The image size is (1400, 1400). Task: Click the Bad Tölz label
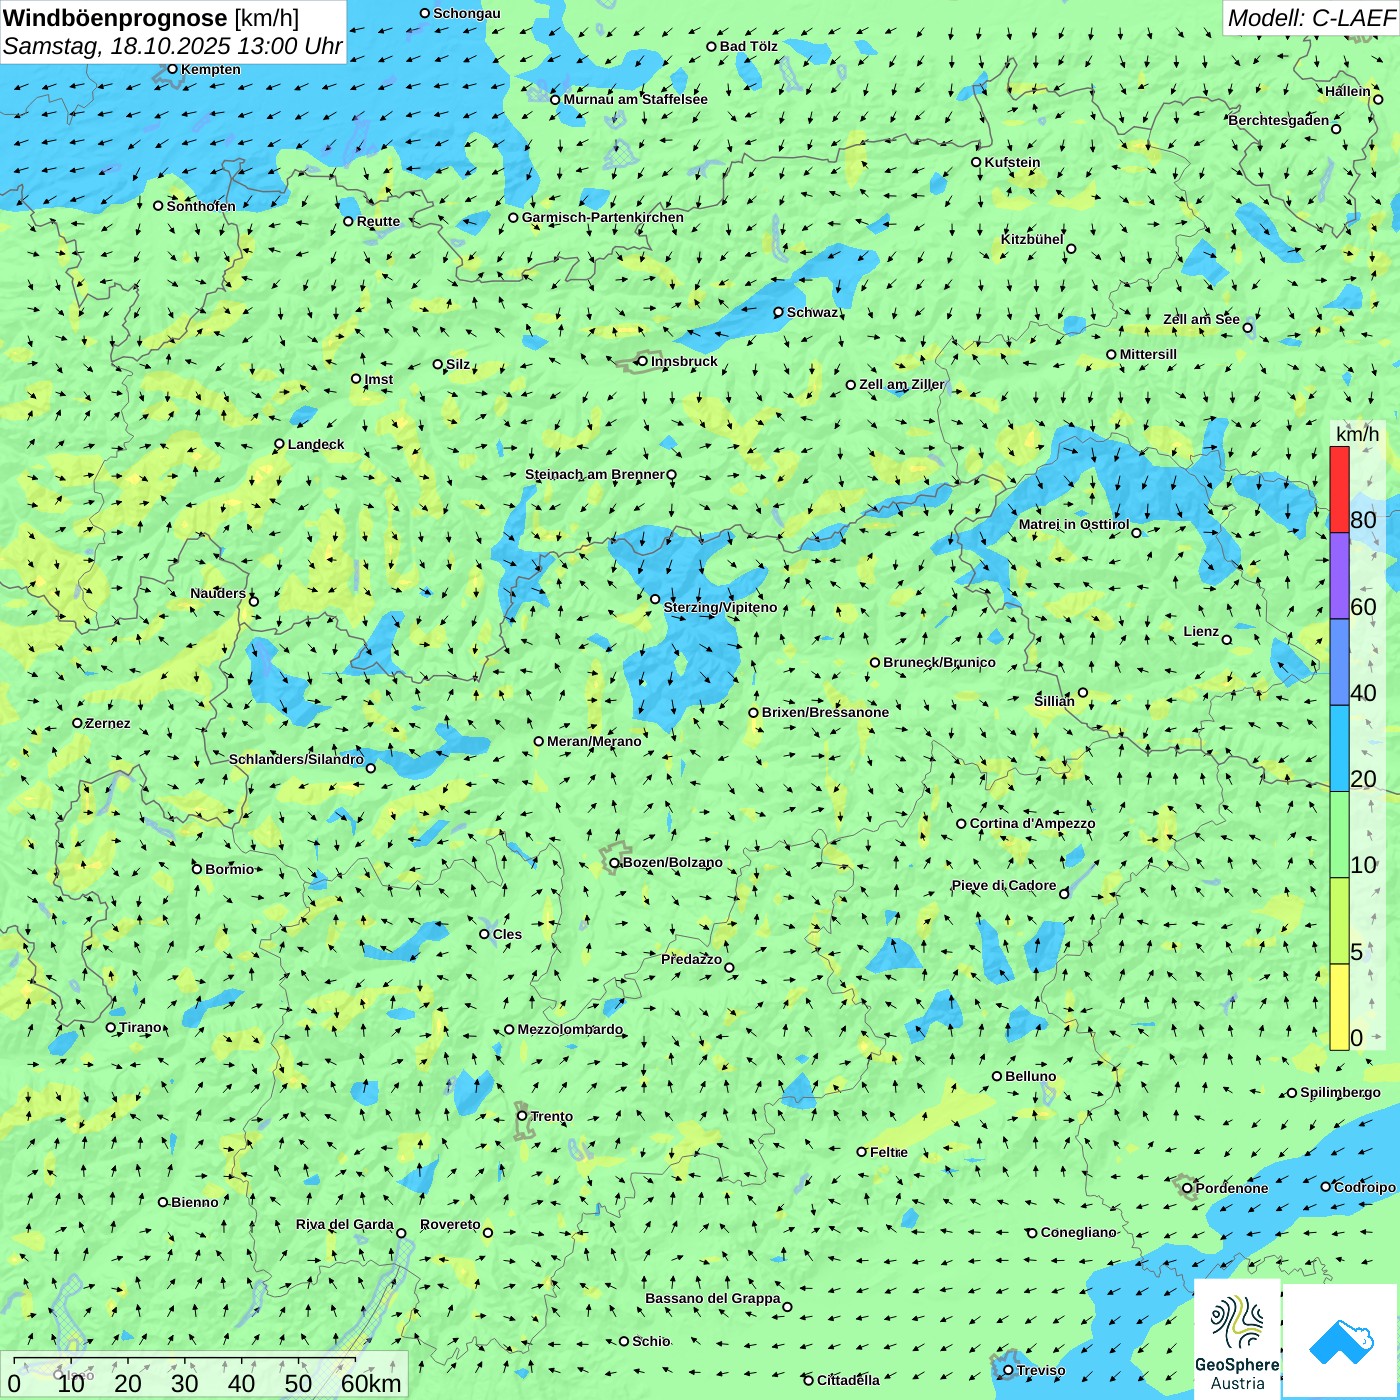(x=749, y=46)
